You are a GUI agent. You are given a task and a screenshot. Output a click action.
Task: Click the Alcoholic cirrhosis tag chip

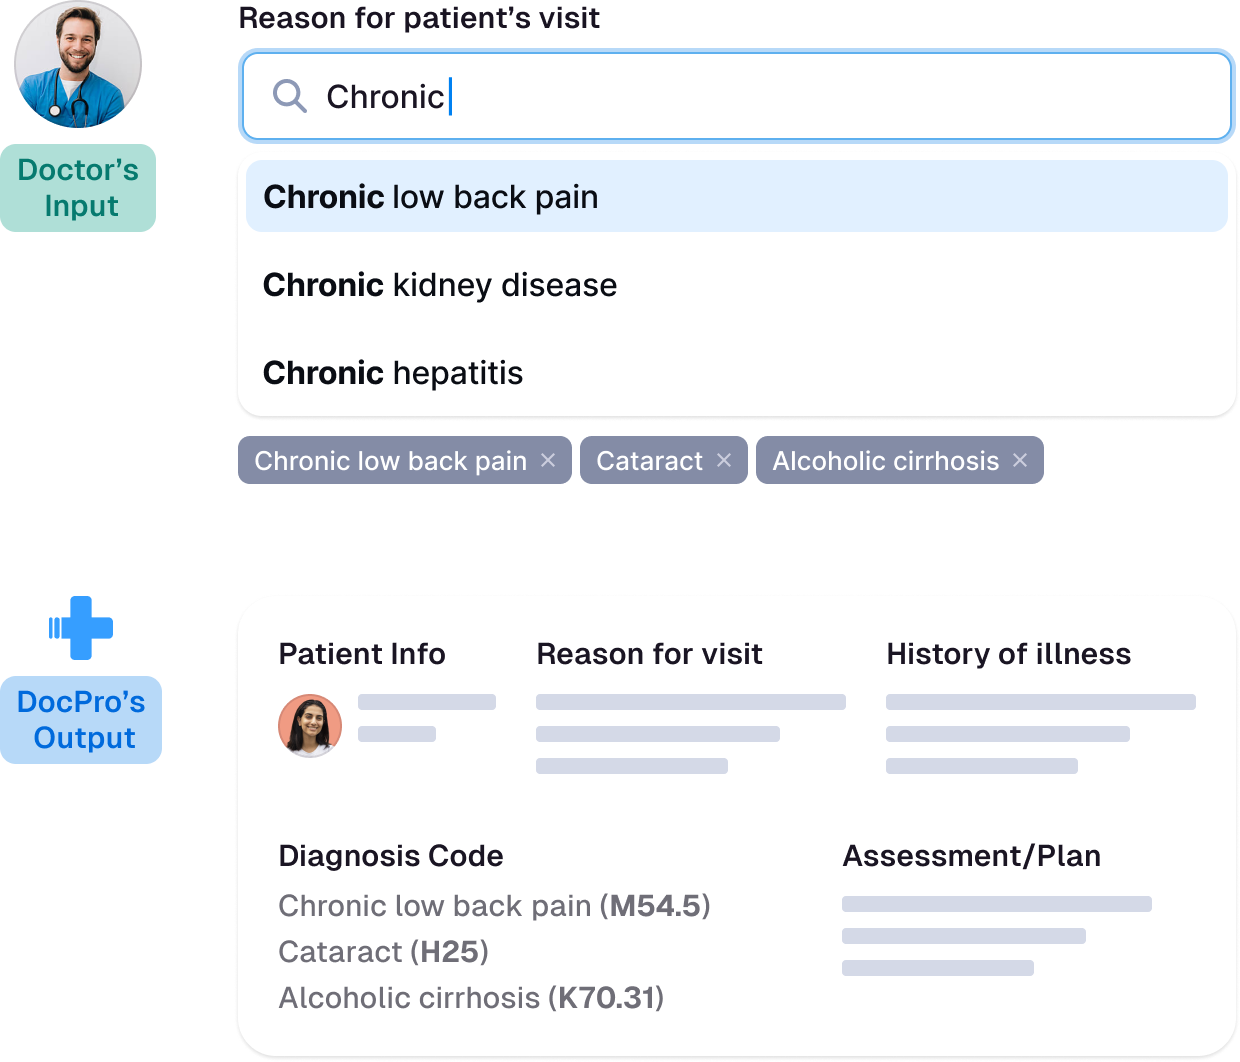[x=885, y=461]
